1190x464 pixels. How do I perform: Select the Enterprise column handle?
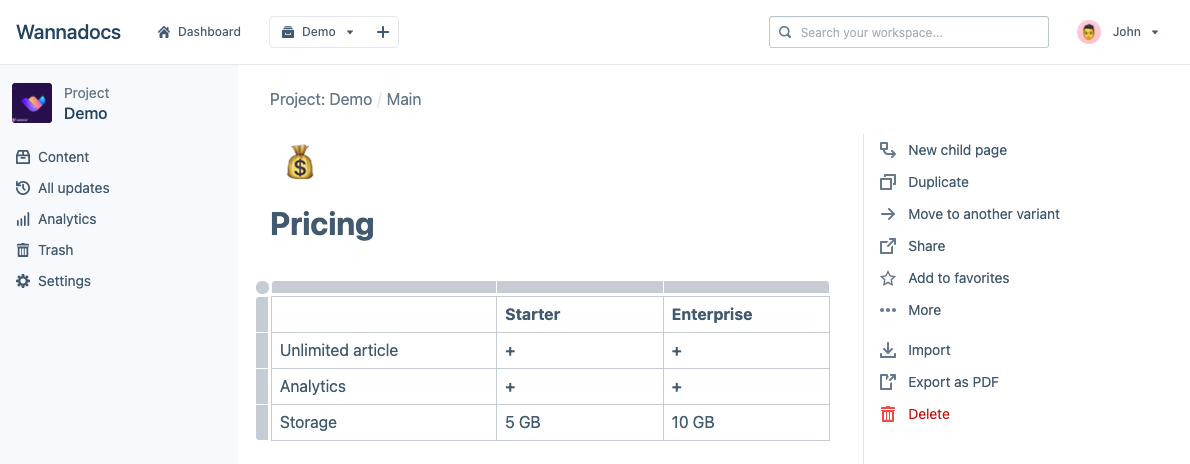point(746,287)
